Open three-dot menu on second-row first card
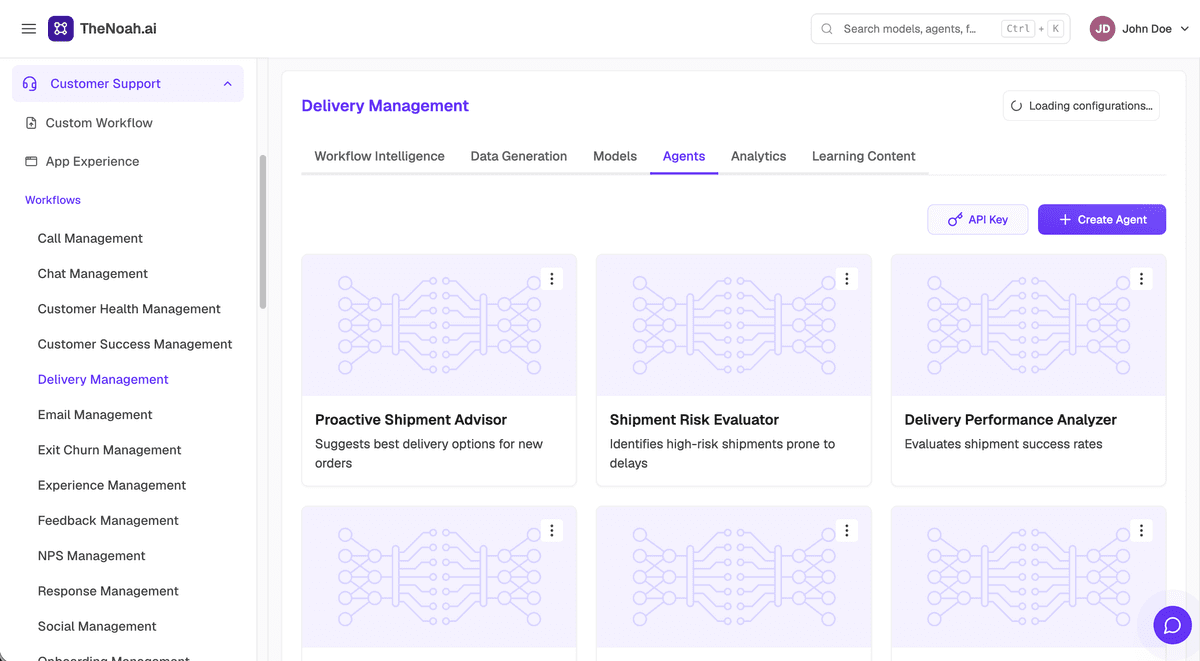The width and height of the screenshot is (1200, 661). pyautogui.click(x=551, y=531)
